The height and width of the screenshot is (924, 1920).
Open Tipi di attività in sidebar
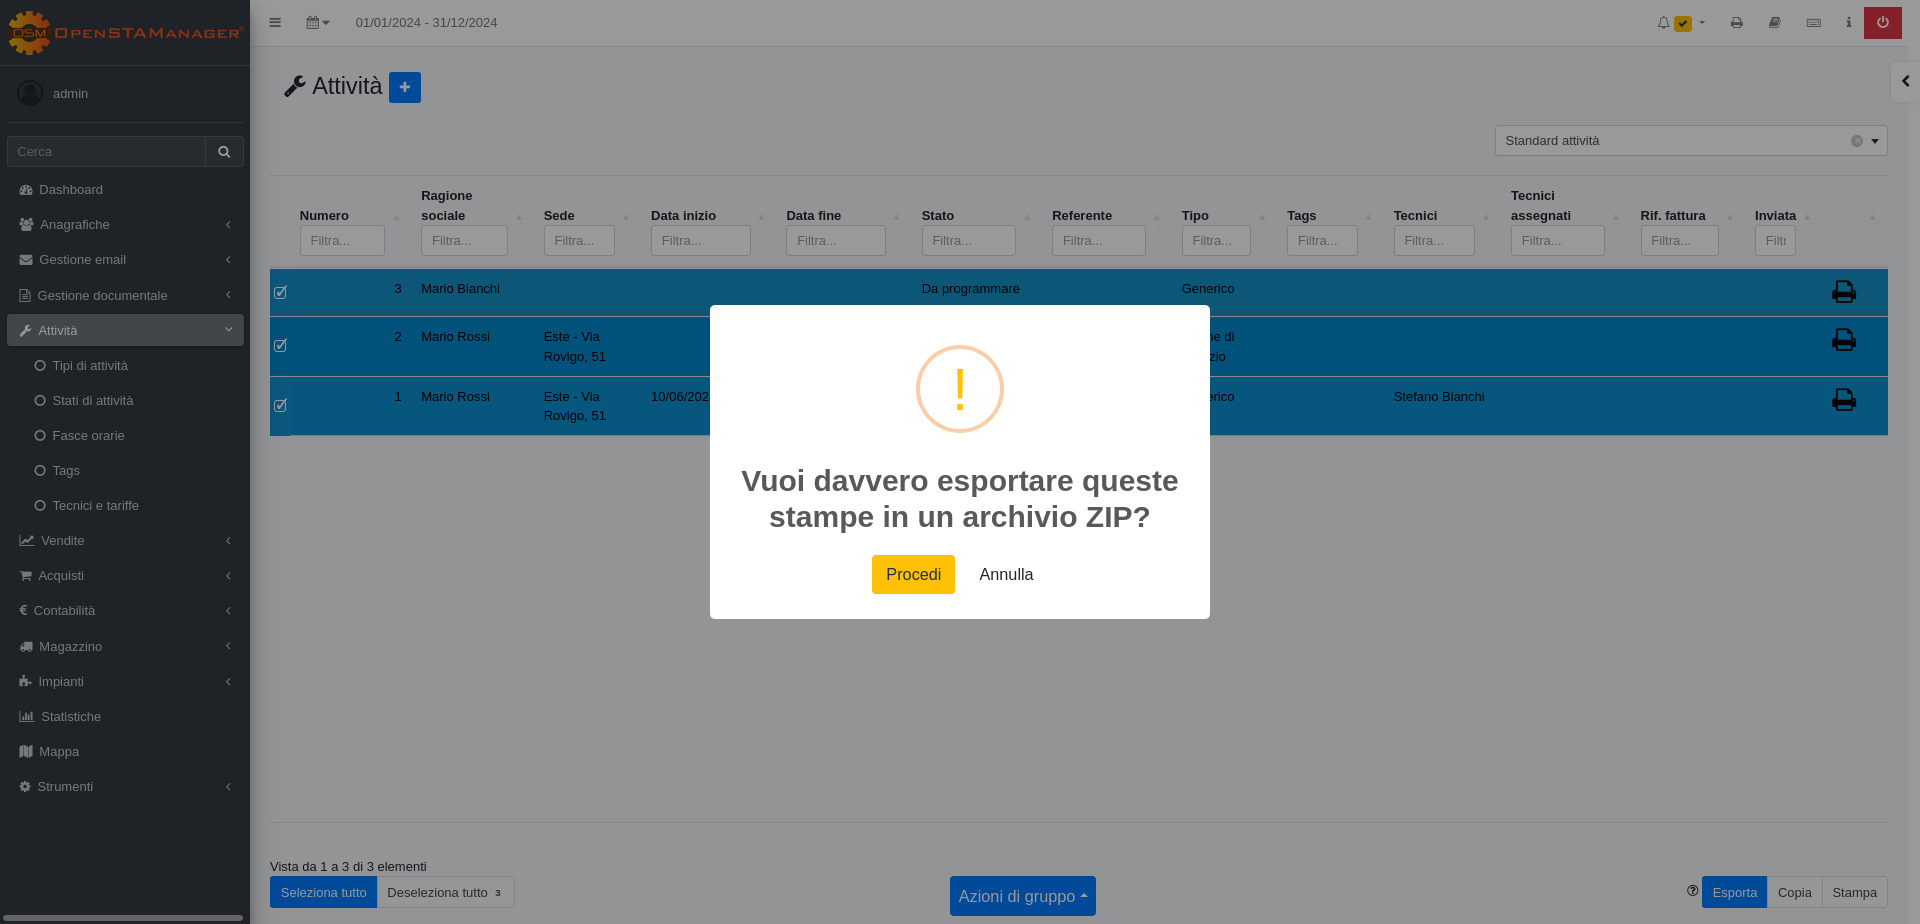(90, 366)
